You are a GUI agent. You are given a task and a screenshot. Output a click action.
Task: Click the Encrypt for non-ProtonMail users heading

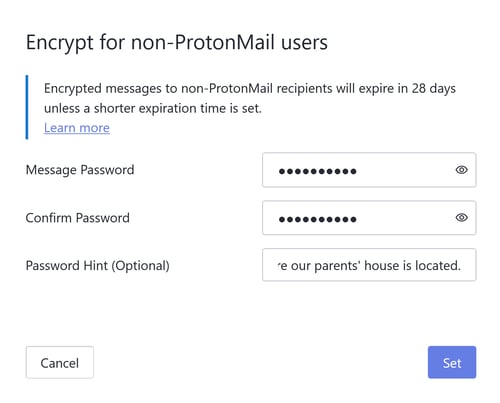[177, 43]
